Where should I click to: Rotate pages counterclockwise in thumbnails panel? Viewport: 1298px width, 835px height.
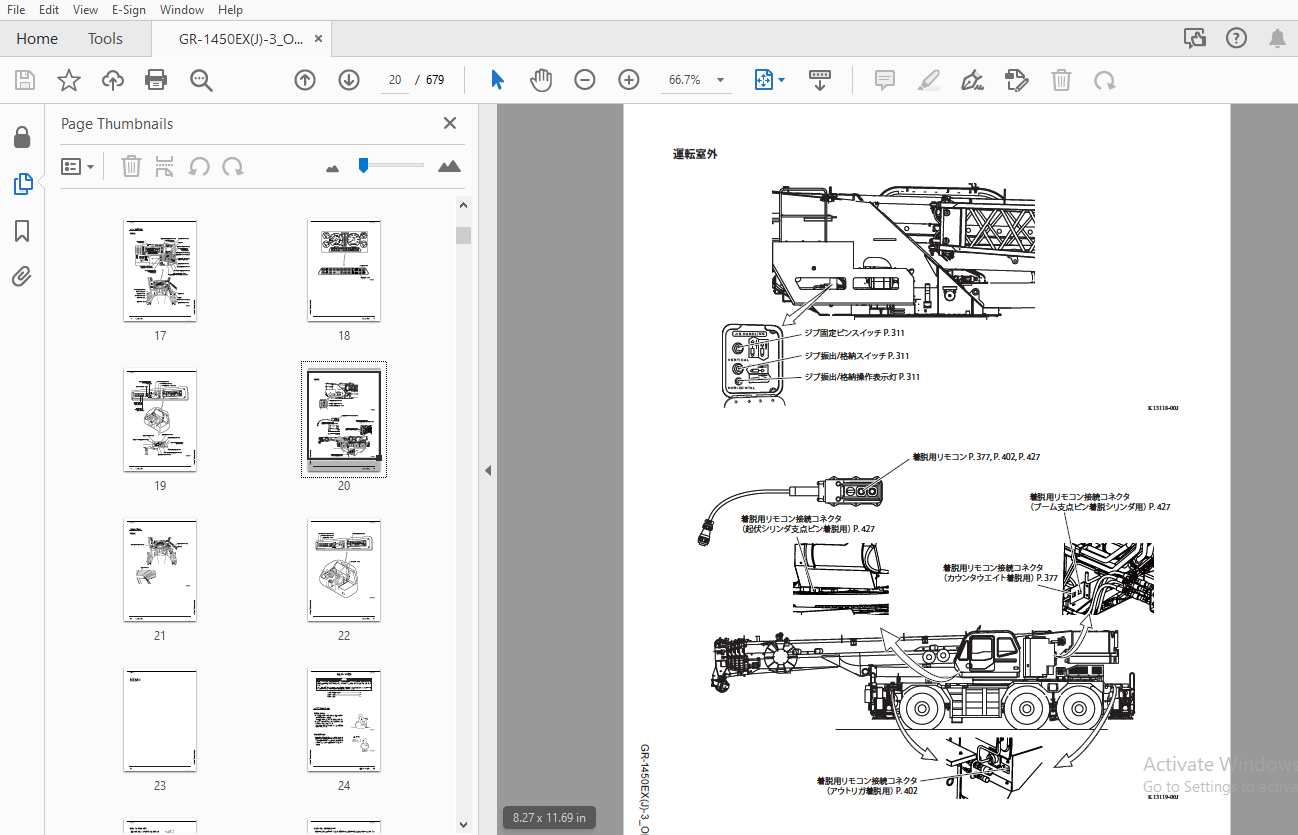pyautogui.click(x=199, y=166)
